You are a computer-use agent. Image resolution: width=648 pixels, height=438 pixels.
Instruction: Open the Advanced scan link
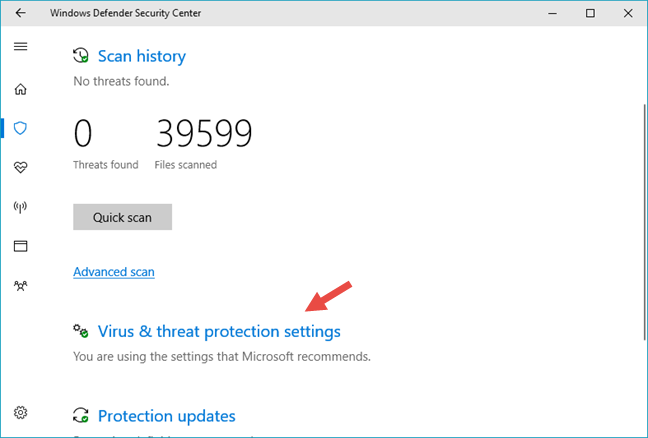coord(114,272)
